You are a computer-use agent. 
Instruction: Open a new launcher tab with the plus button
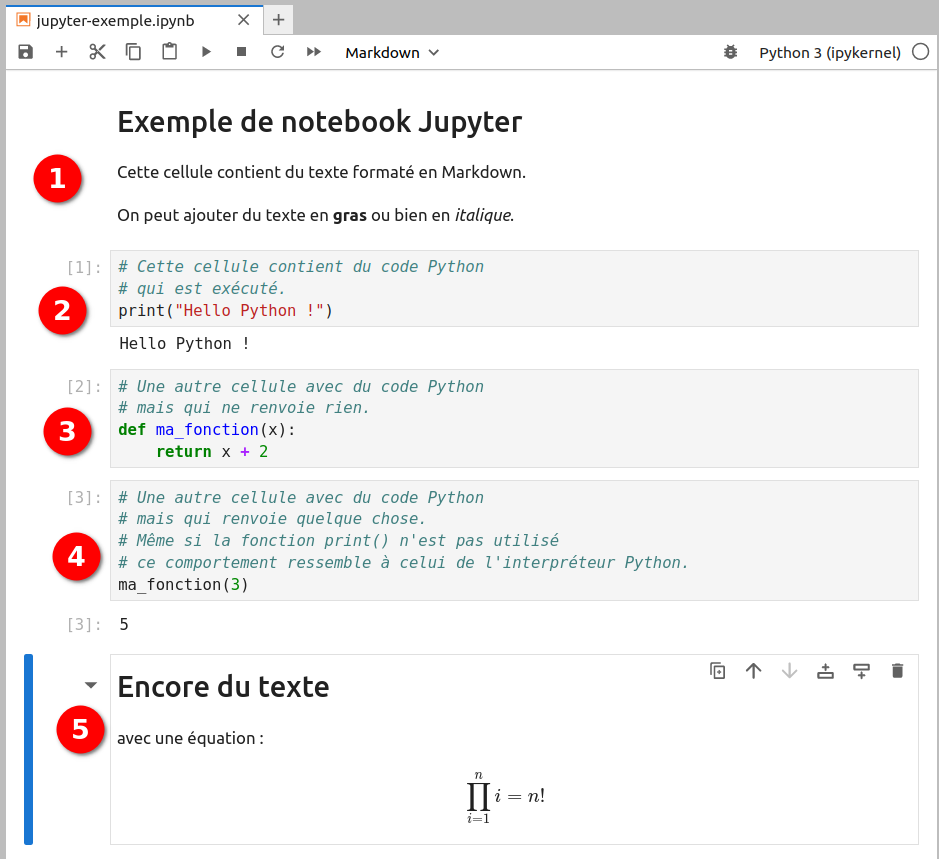coord(278,20)
